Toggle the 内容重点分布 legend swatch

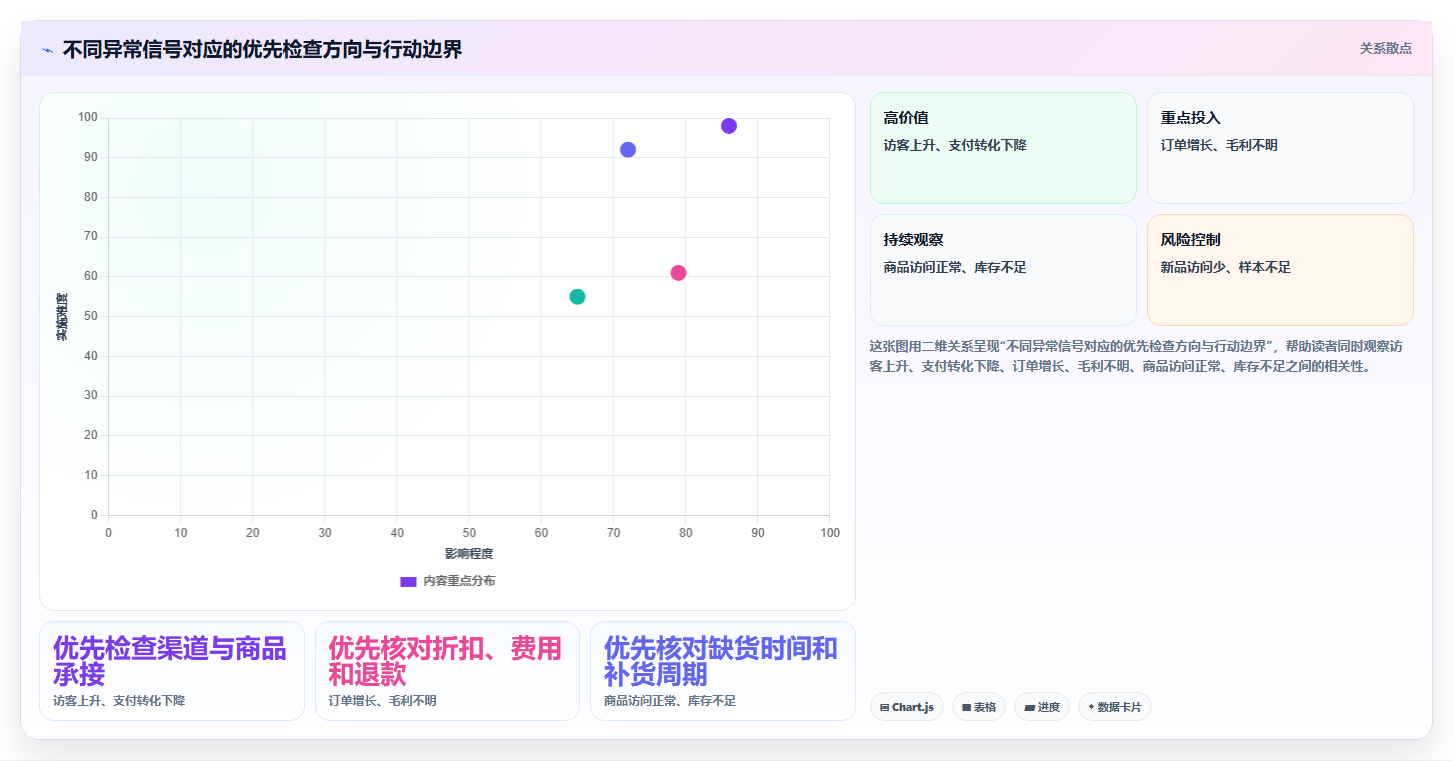[408, 581]
